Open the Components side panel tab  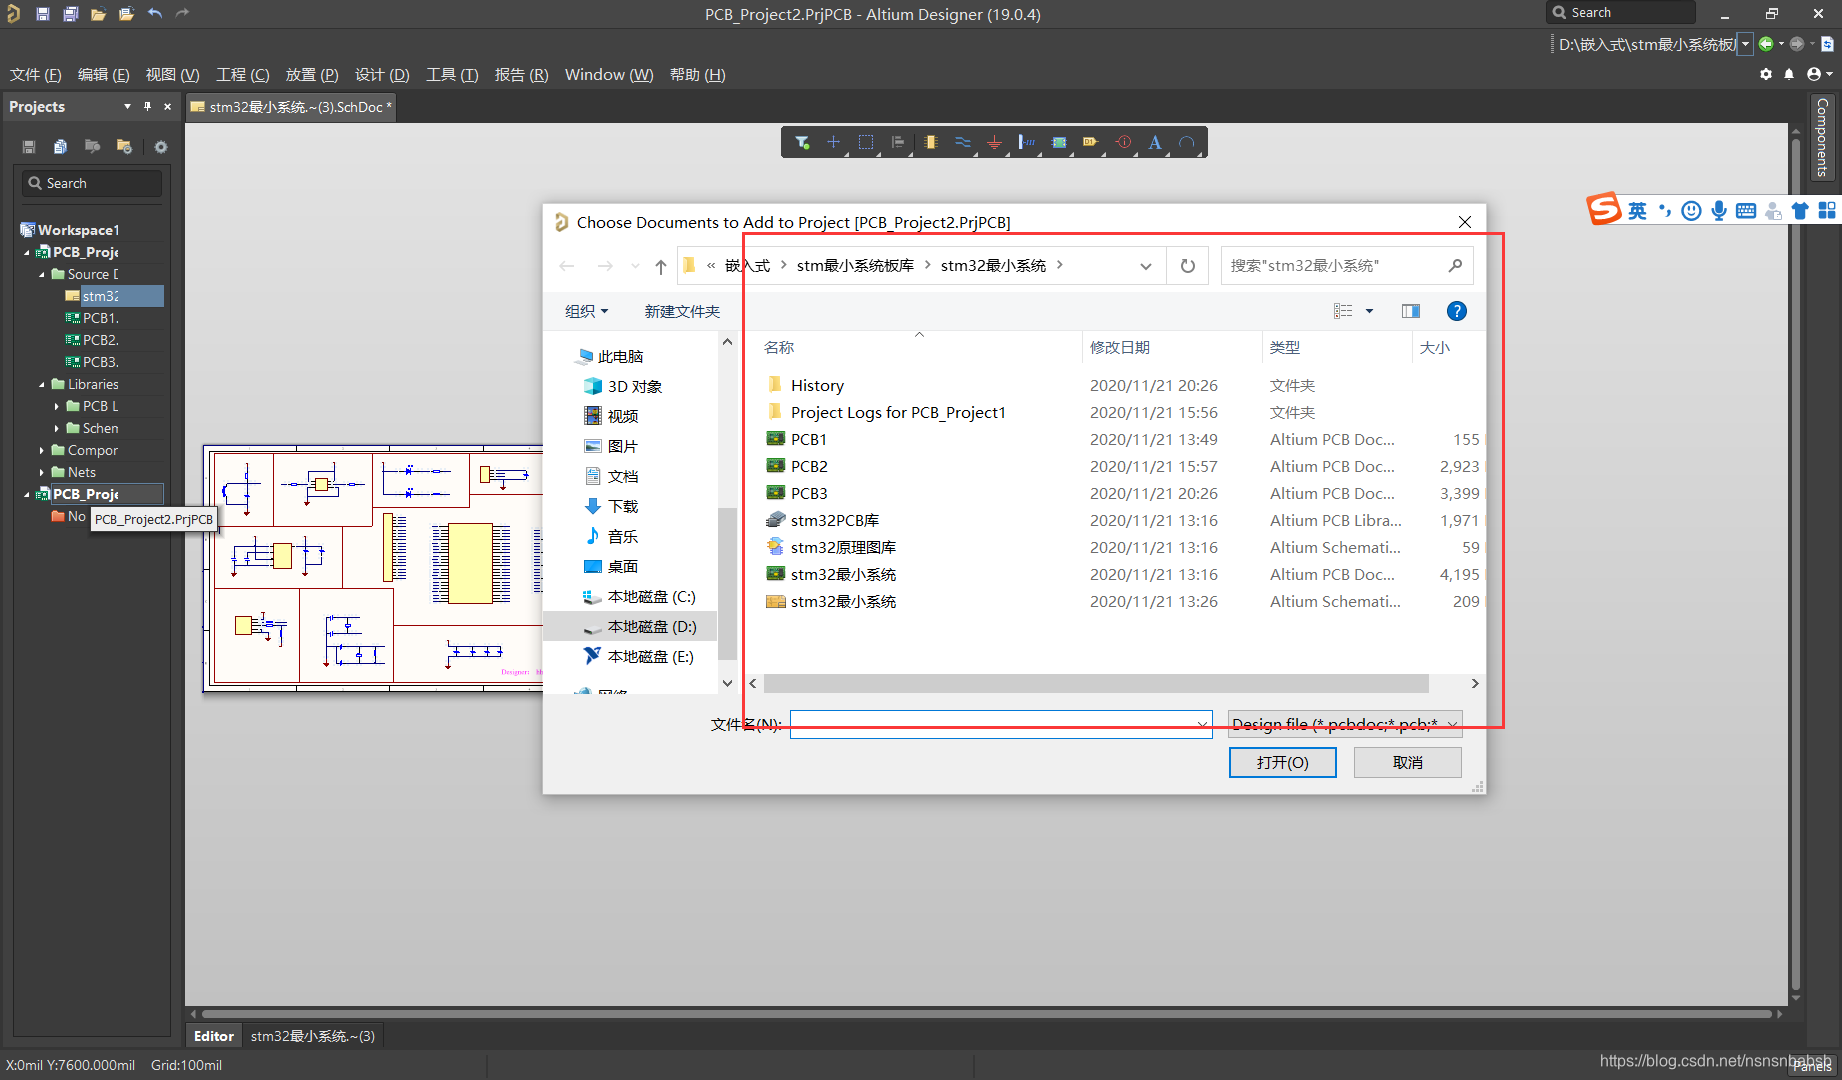click(x=1822, y=137)
